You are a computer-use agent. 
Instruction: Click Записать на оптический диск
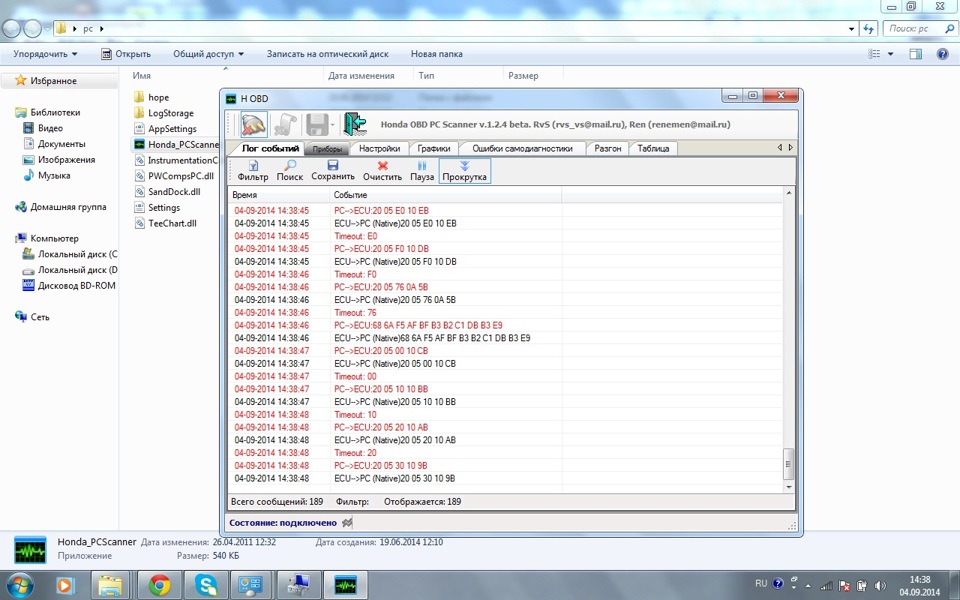pyautogui.click(x=328, y=54)
